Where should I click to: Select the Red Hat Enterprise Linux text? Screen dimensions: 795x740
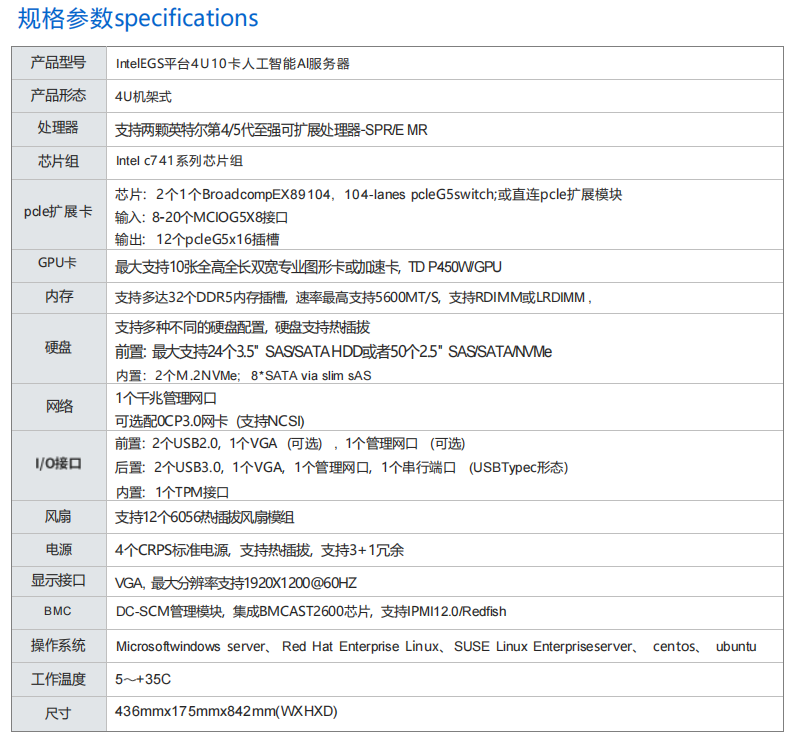pos(360,646)
